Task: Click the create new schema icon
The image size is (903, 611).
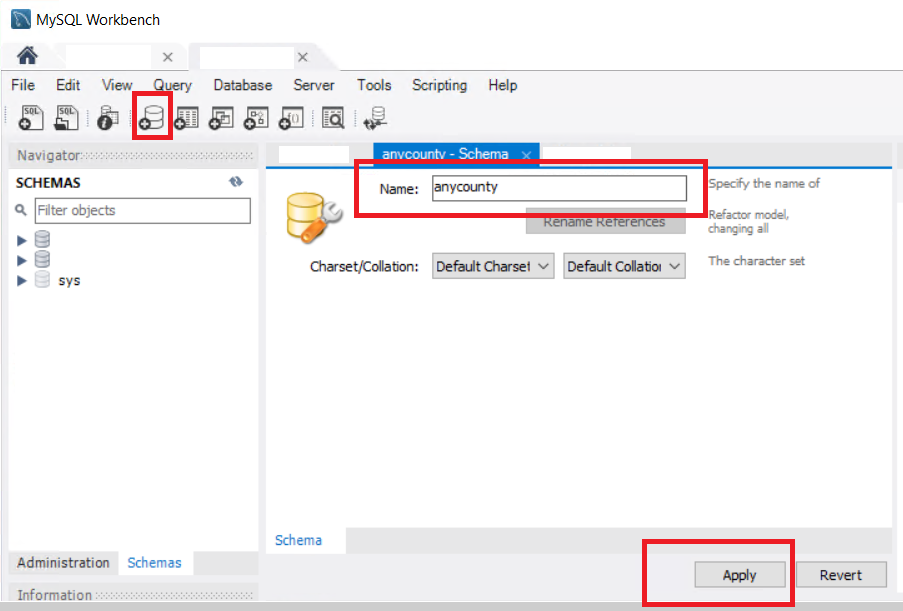Action: click(x=152, y=117)
